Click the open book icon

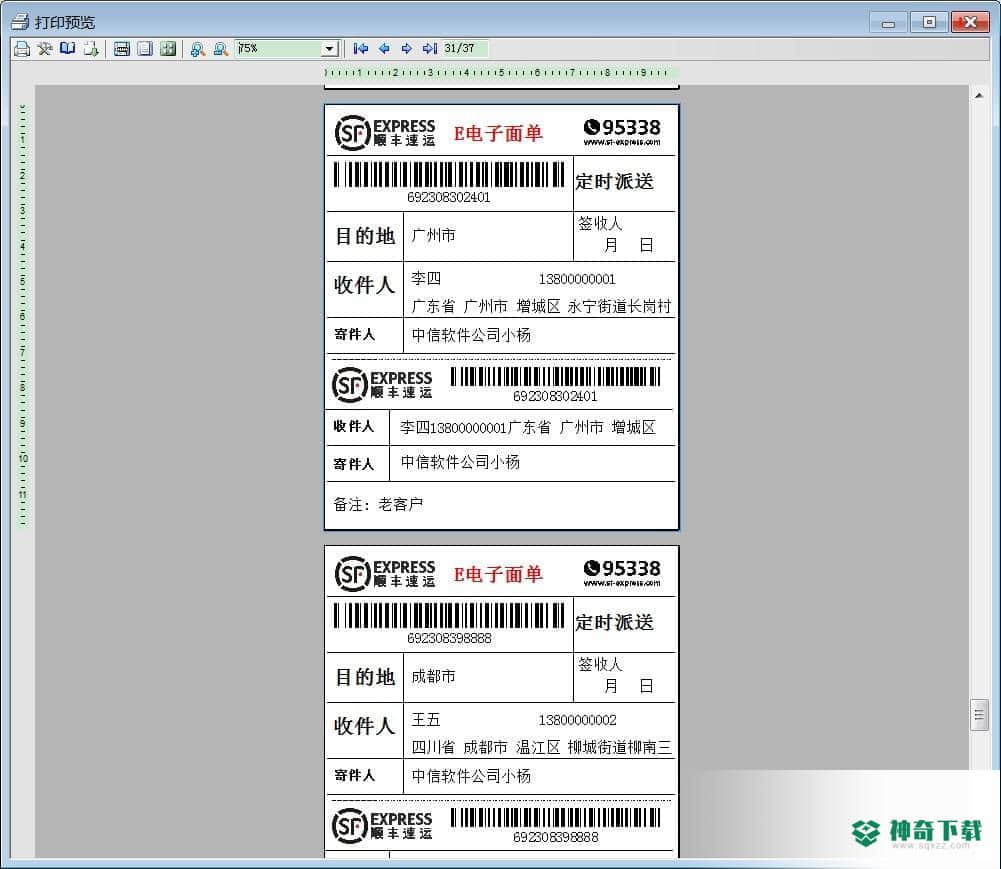coord(67,49)
